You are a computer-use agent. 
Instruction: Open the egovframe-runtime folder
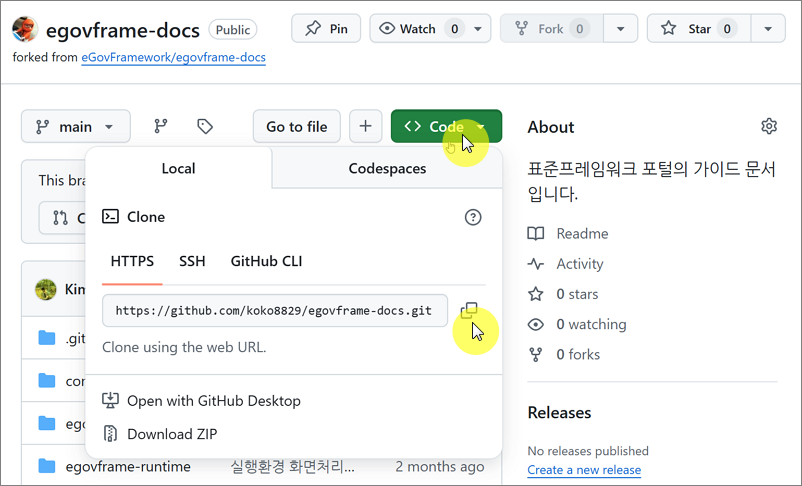[128, 467]
